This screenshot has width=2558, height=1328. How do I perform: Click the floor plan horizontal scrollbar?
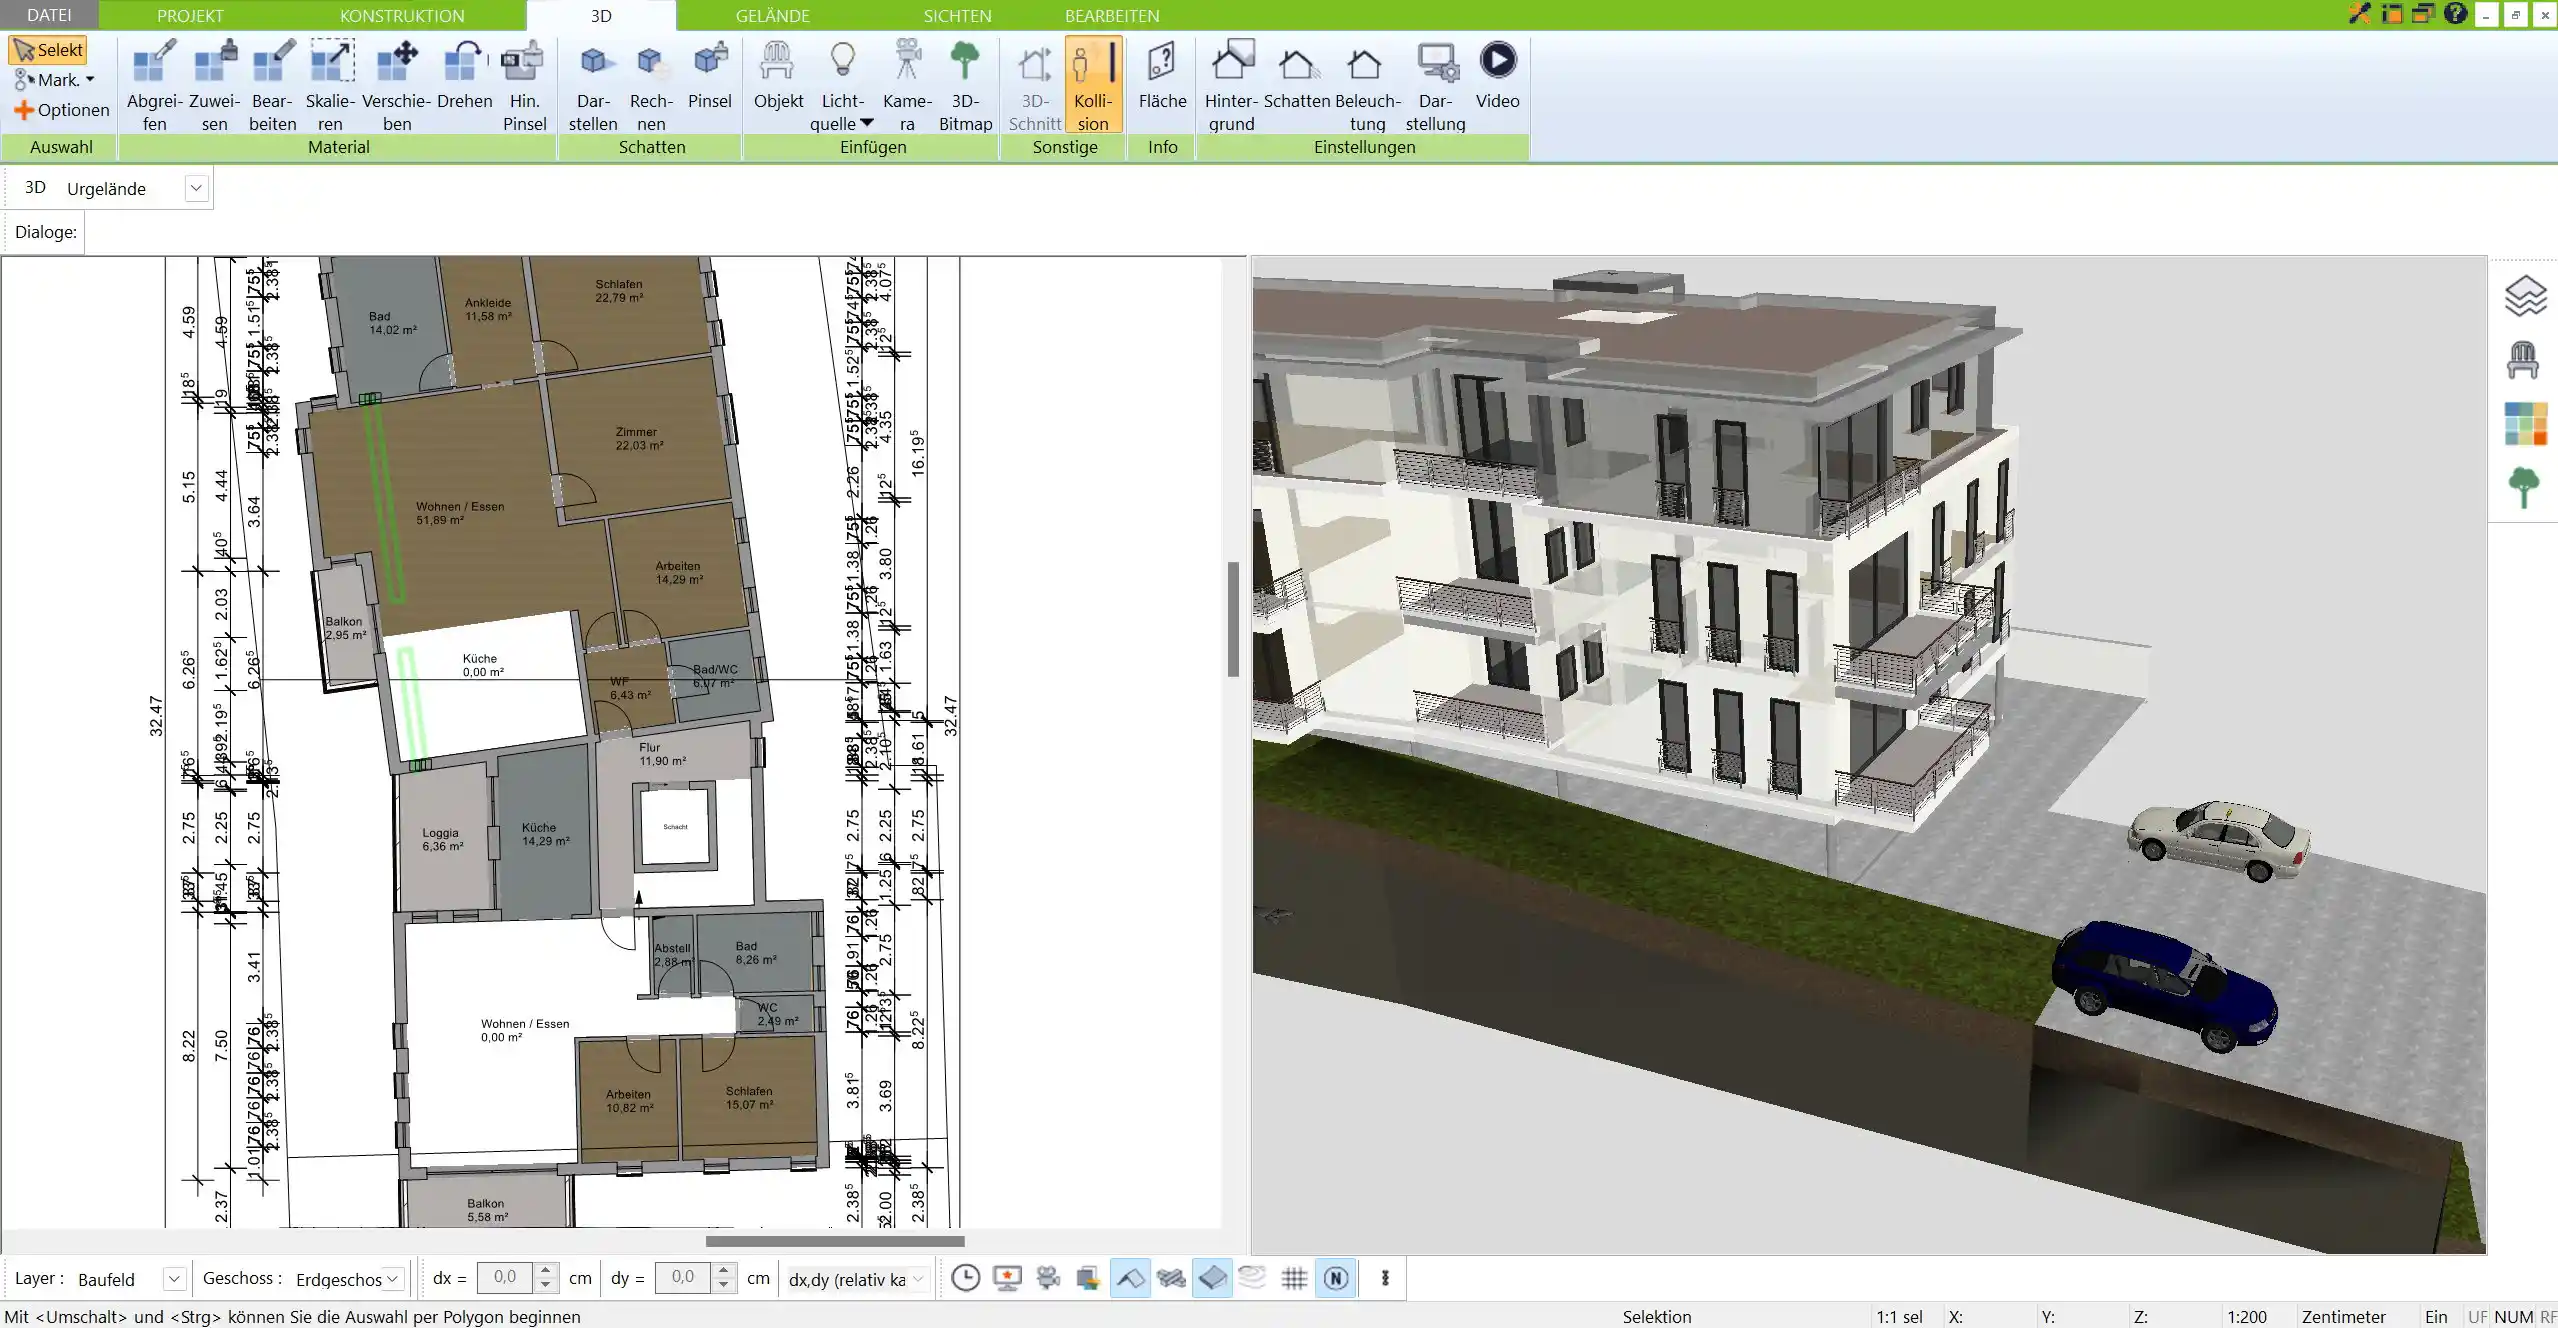pyautogui.click(x=835, y=1241)
